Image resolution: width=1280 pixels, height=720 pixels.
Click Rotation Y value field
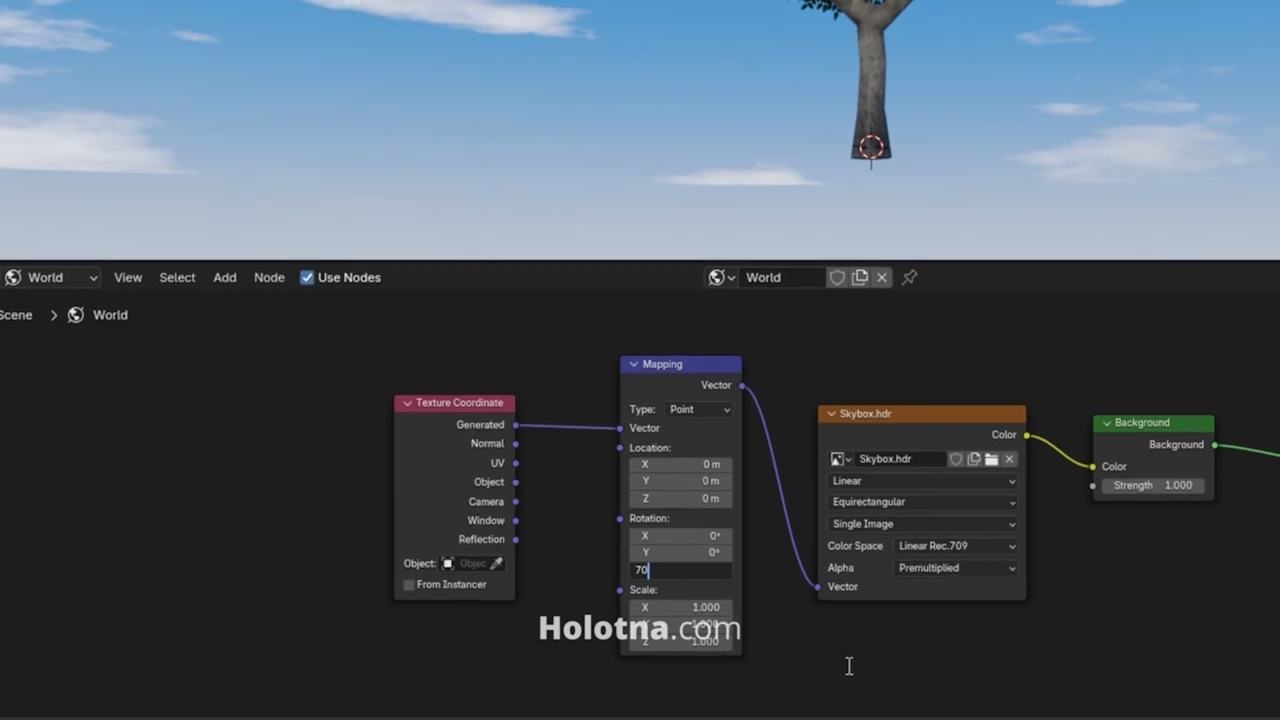pos(680,552)
